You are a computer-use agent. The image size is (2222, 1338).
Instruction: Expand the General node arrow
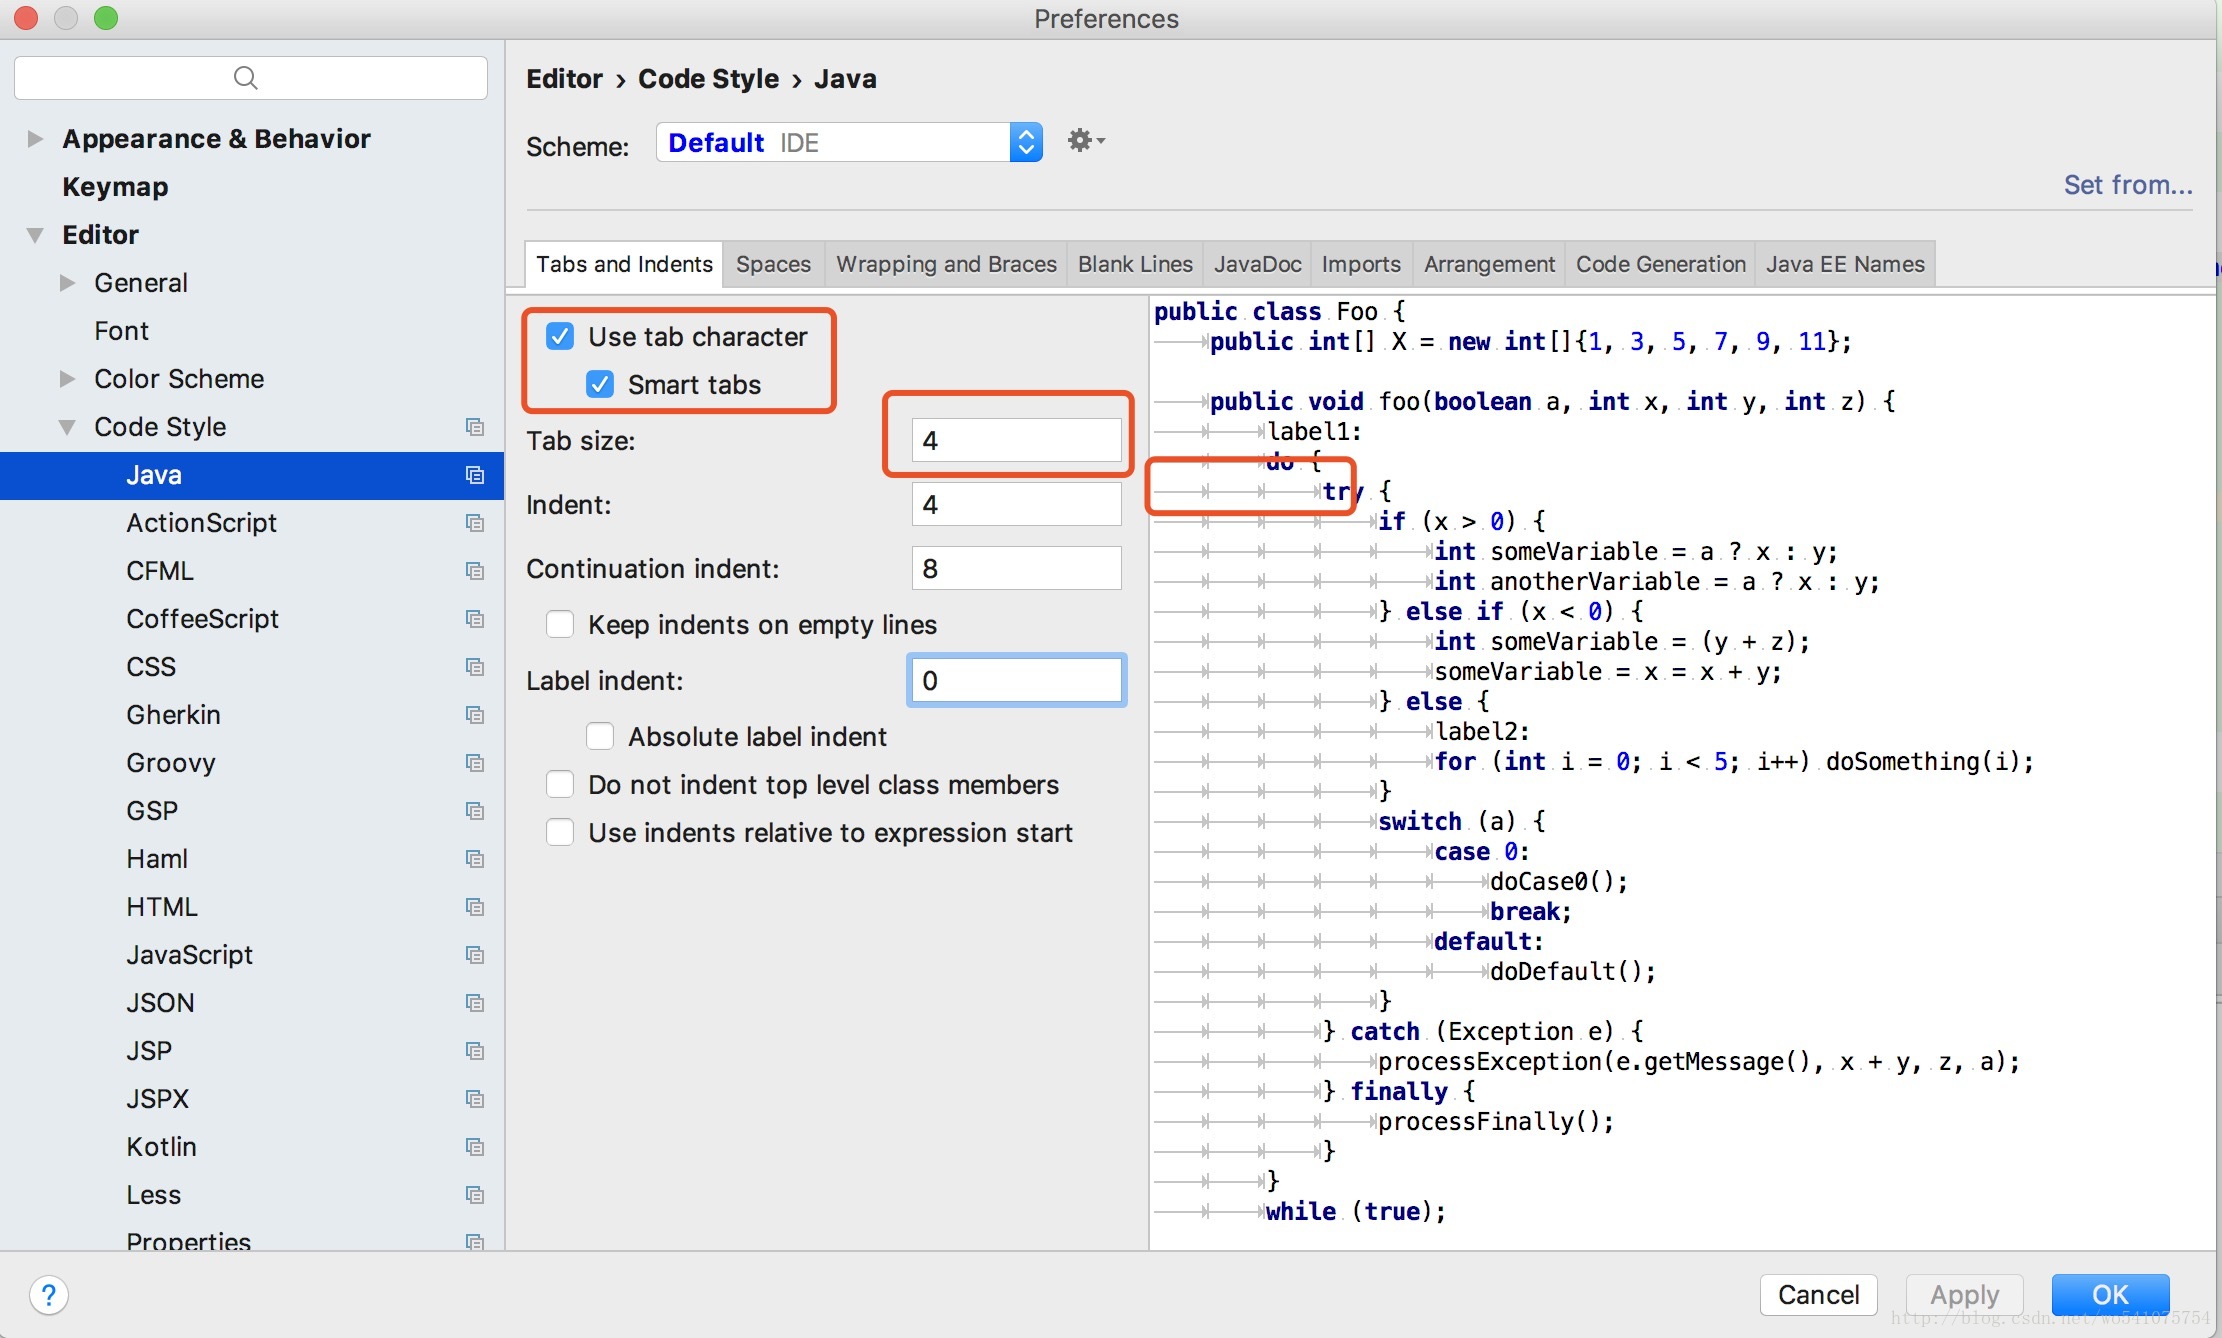(x=67, y=283)
